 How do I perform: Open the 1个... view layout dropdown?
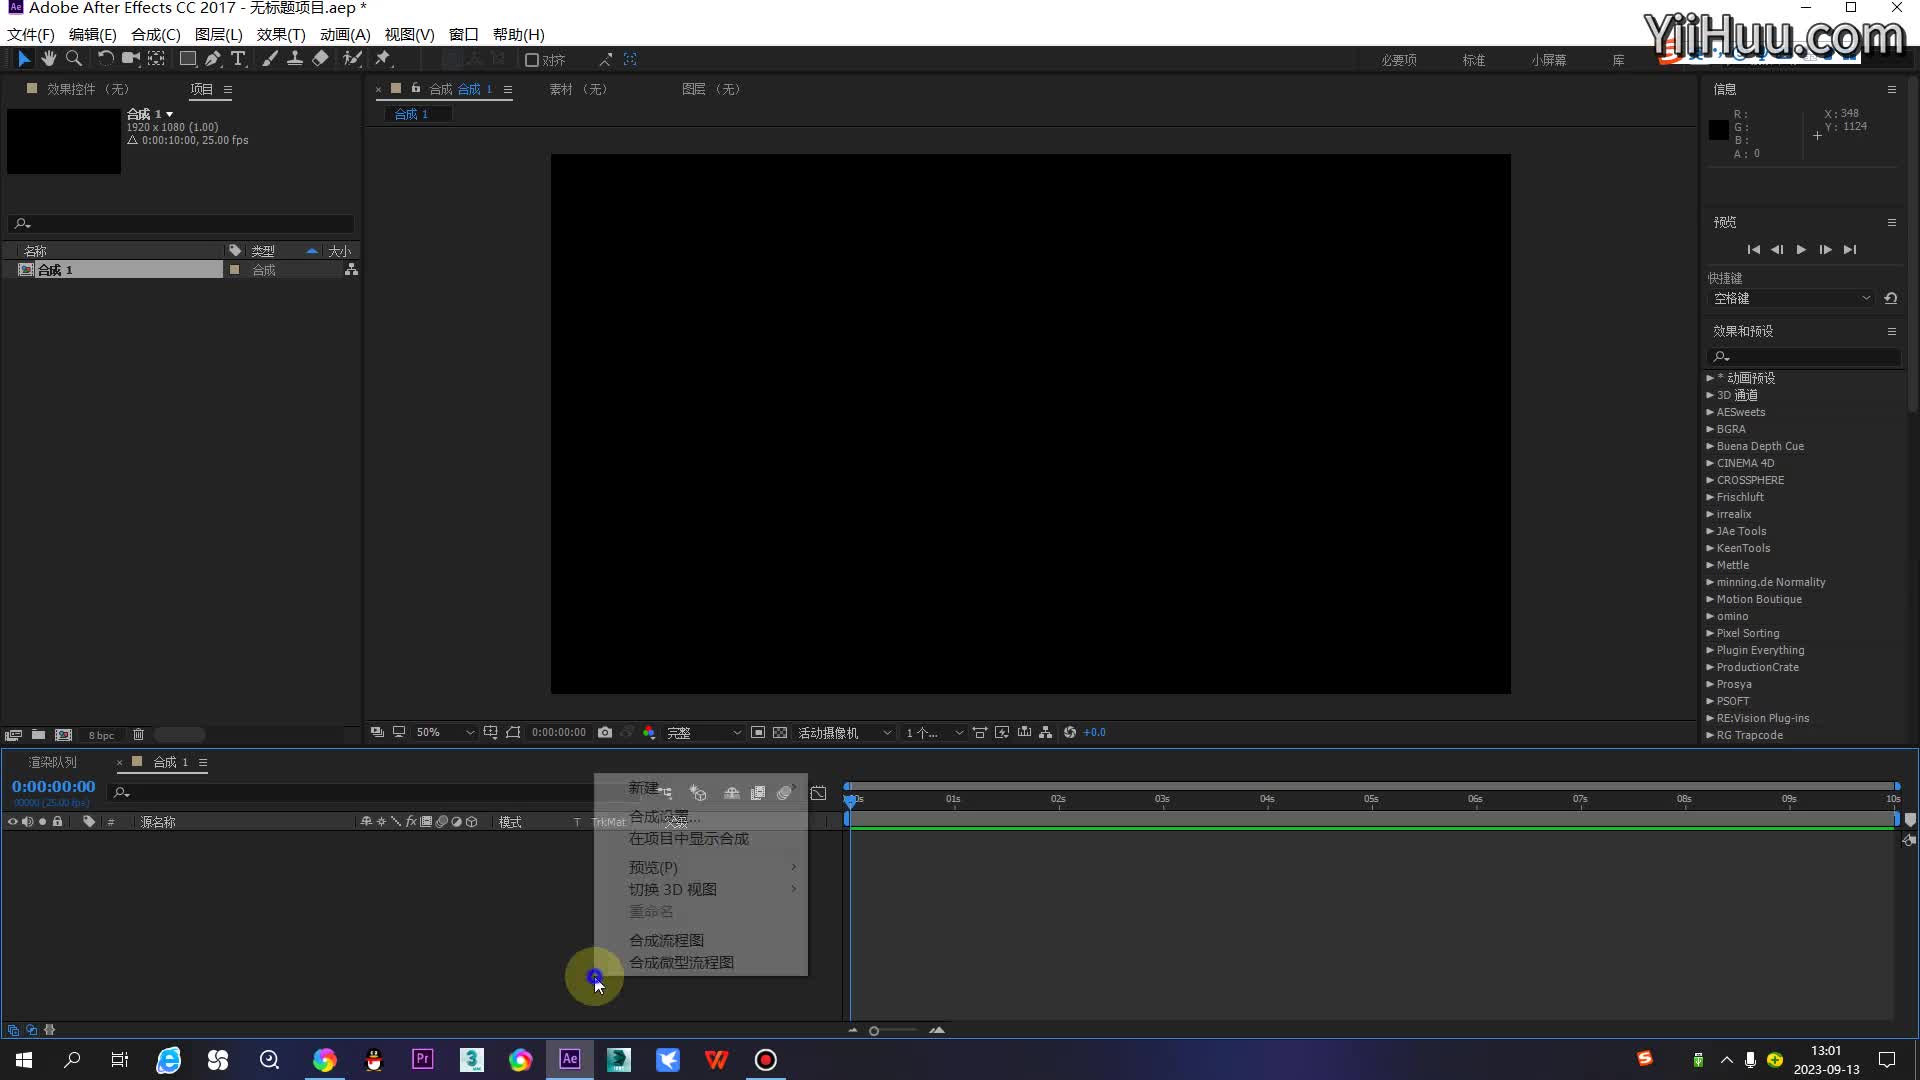(x=934, y=733)
